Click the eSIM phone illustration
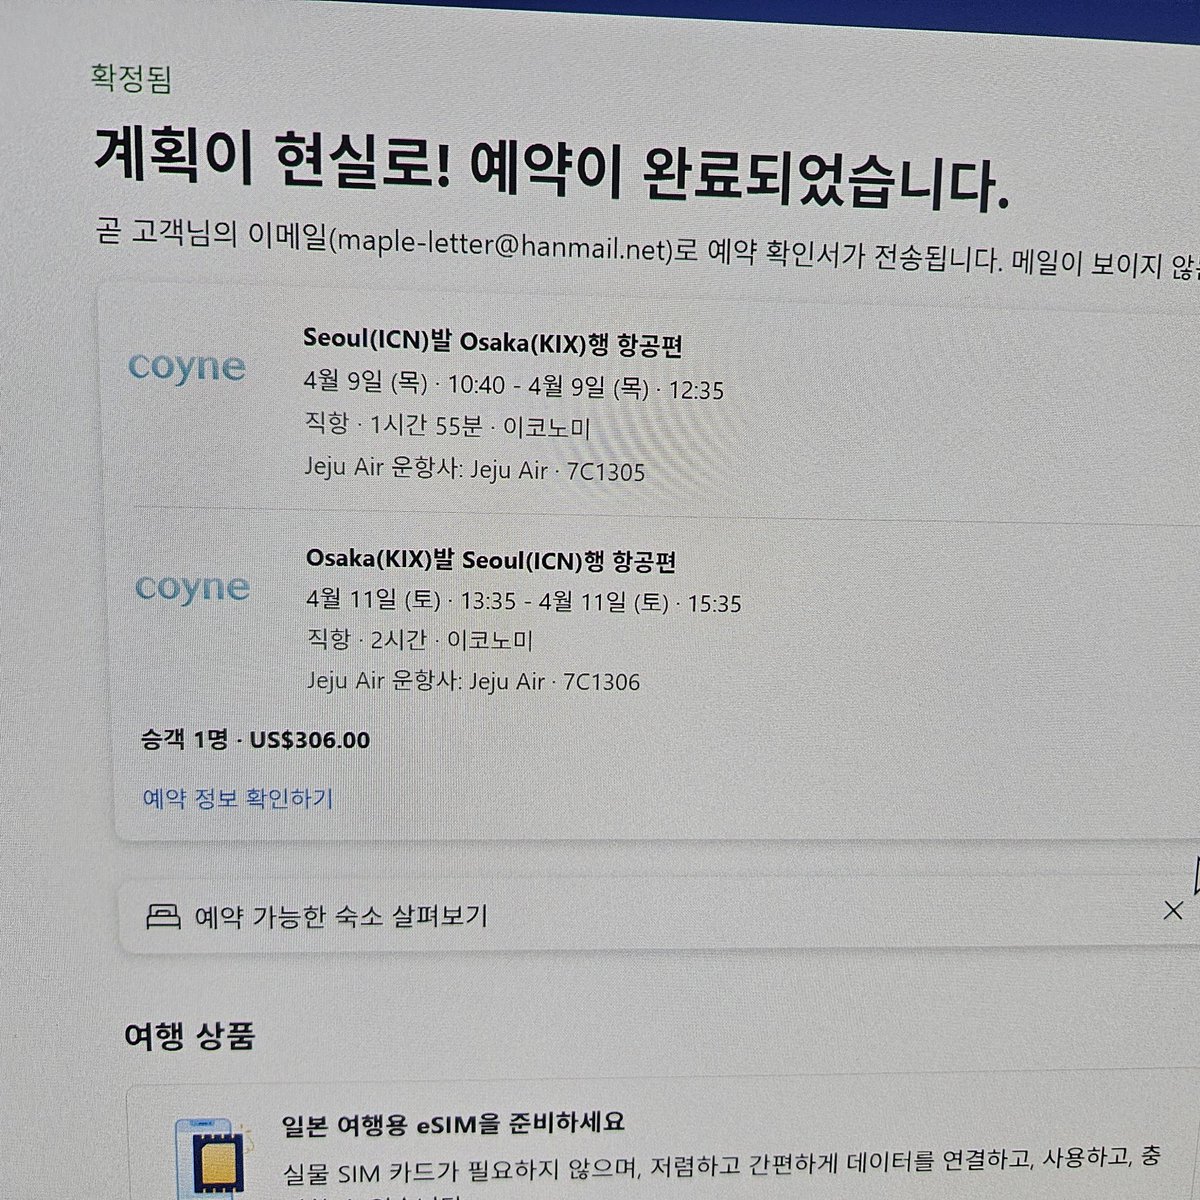The image size is (1200, 1200). pos(214,1158)
